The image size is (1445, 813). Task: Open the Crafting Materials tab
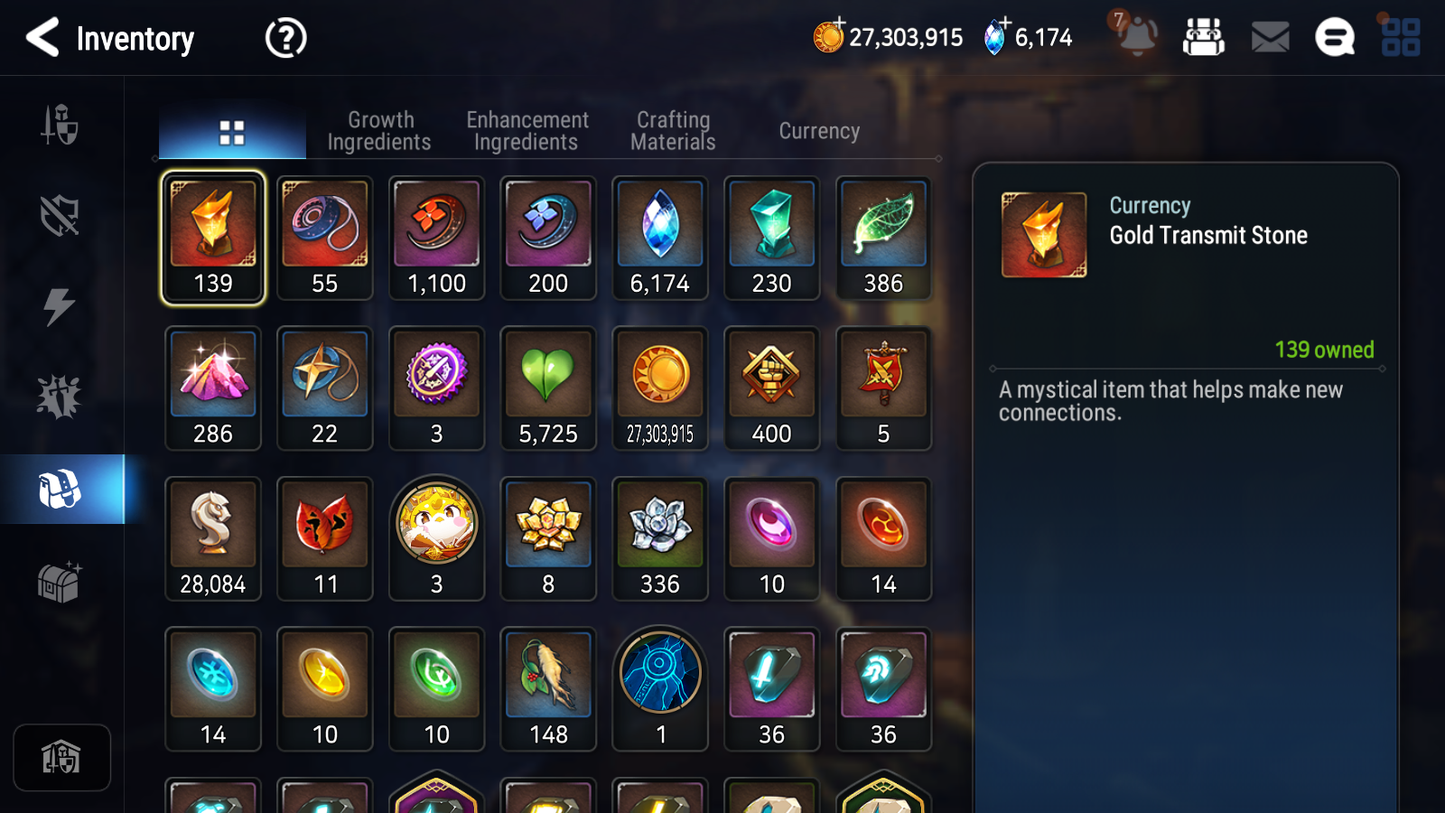[x=673, y=131]
